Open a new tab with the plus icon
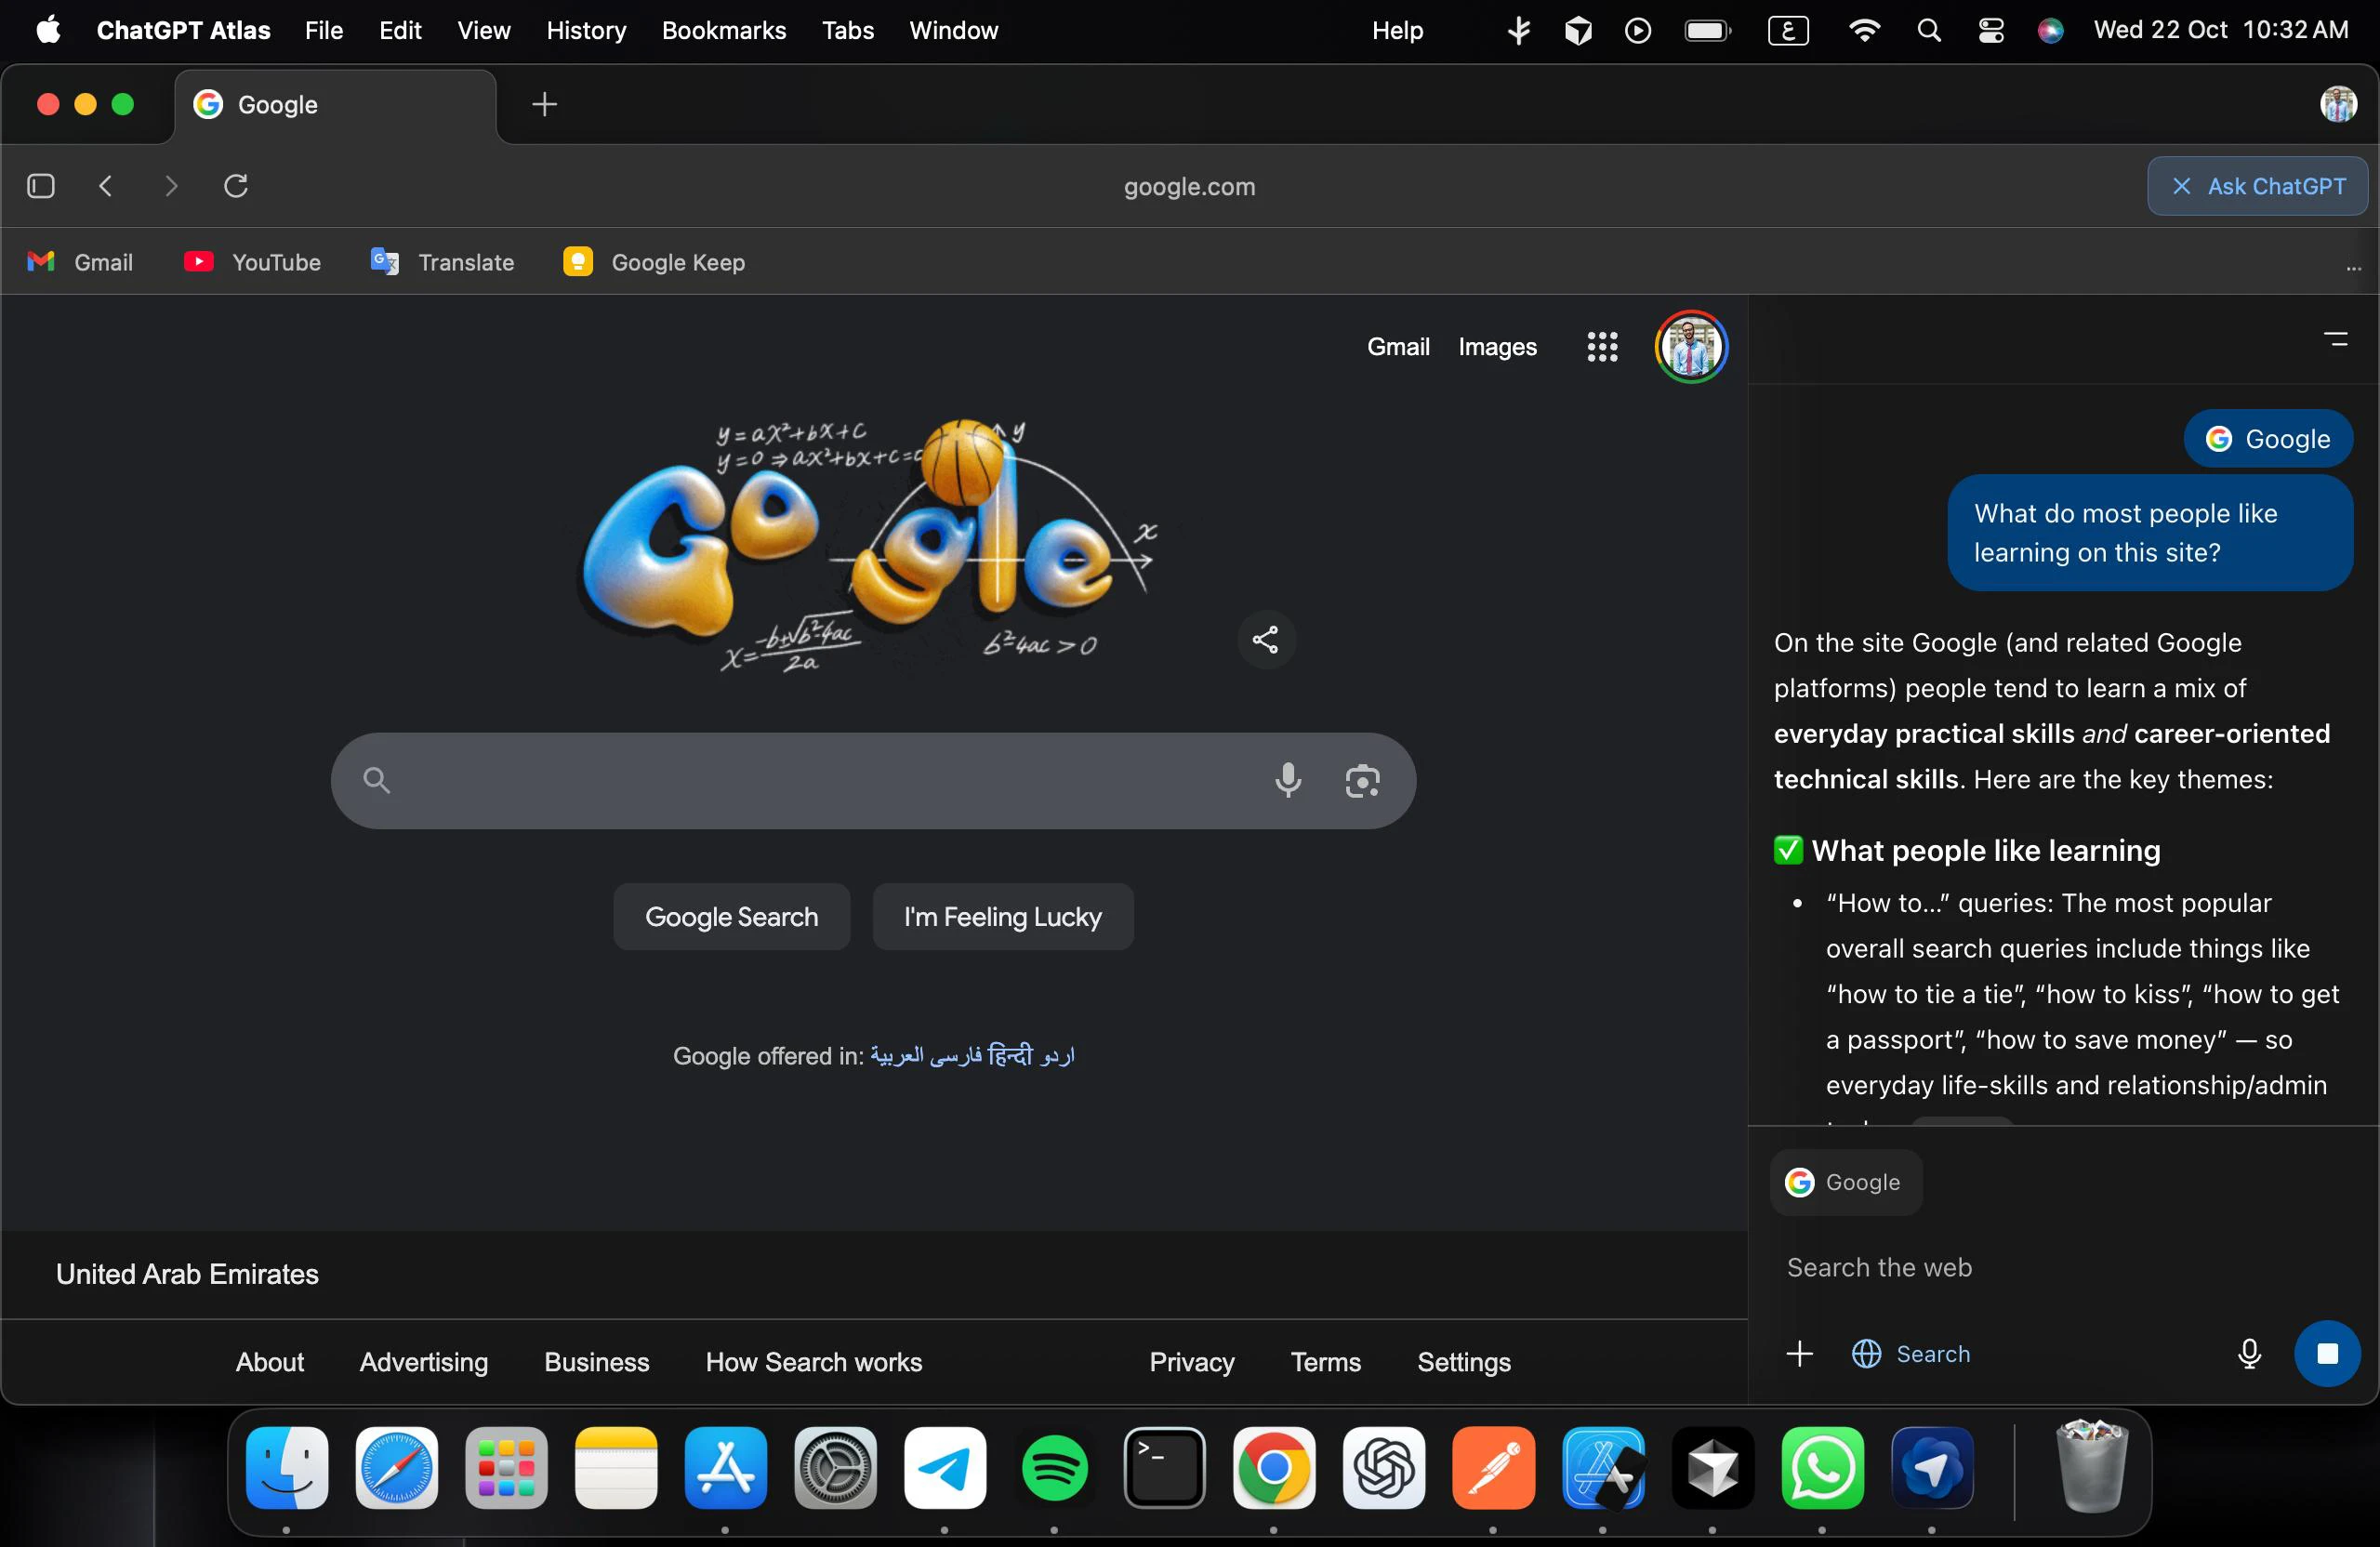Viewport: 2380px width, 1547px height. coord(545,104)
